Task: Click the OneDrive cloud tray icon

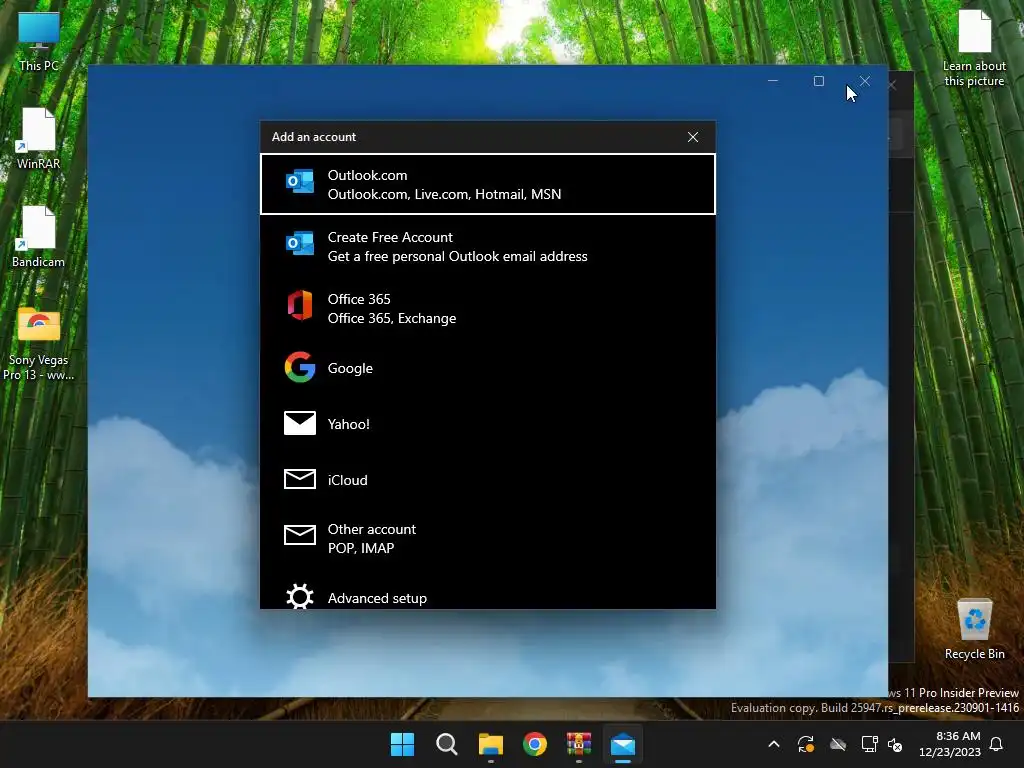Action: (x=838, y=744)
